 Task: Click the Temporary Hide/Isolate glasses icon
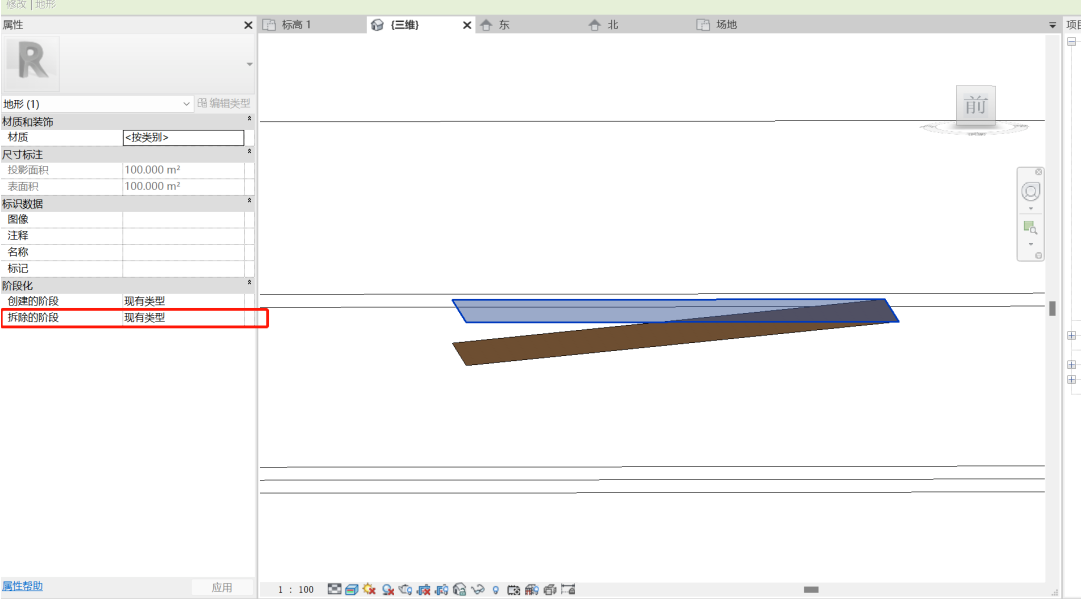pyautogui.click(x=478, y=590)
